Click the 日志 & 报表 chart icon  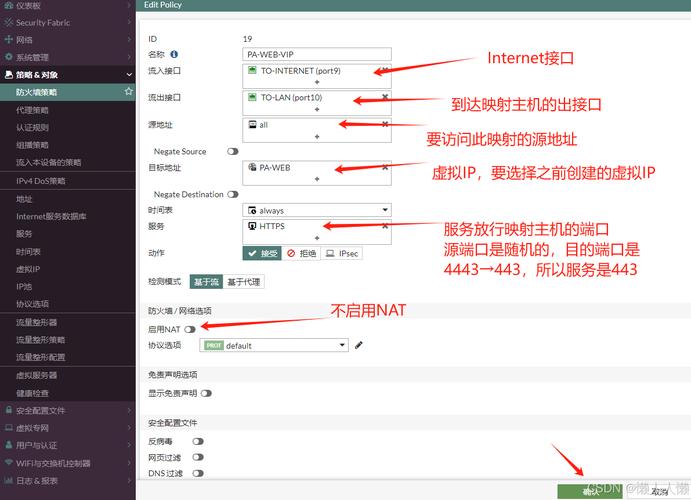point(8,480)
